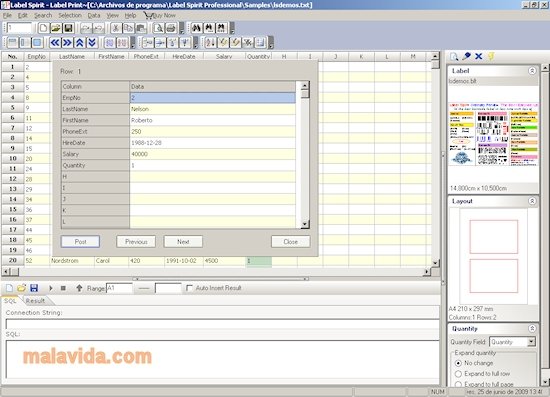Click the move to last double-right arrow icon
Viewport: 550px width, 397px height.
(67, 43)
